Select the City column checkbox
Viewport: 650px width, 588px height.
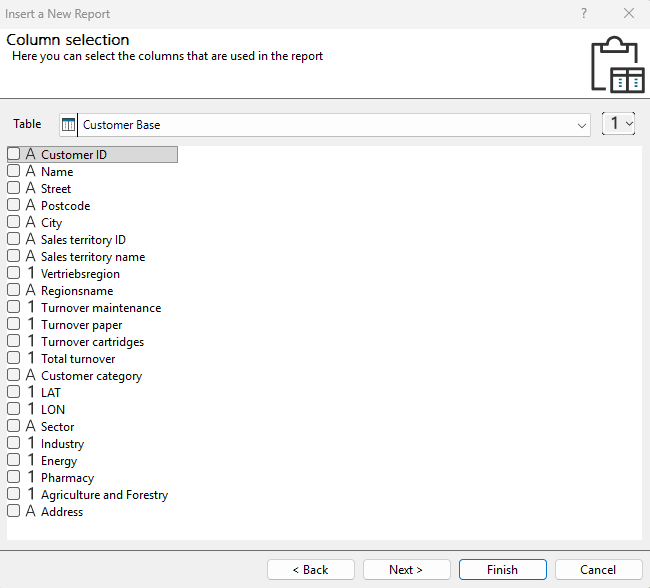point(13,222)
